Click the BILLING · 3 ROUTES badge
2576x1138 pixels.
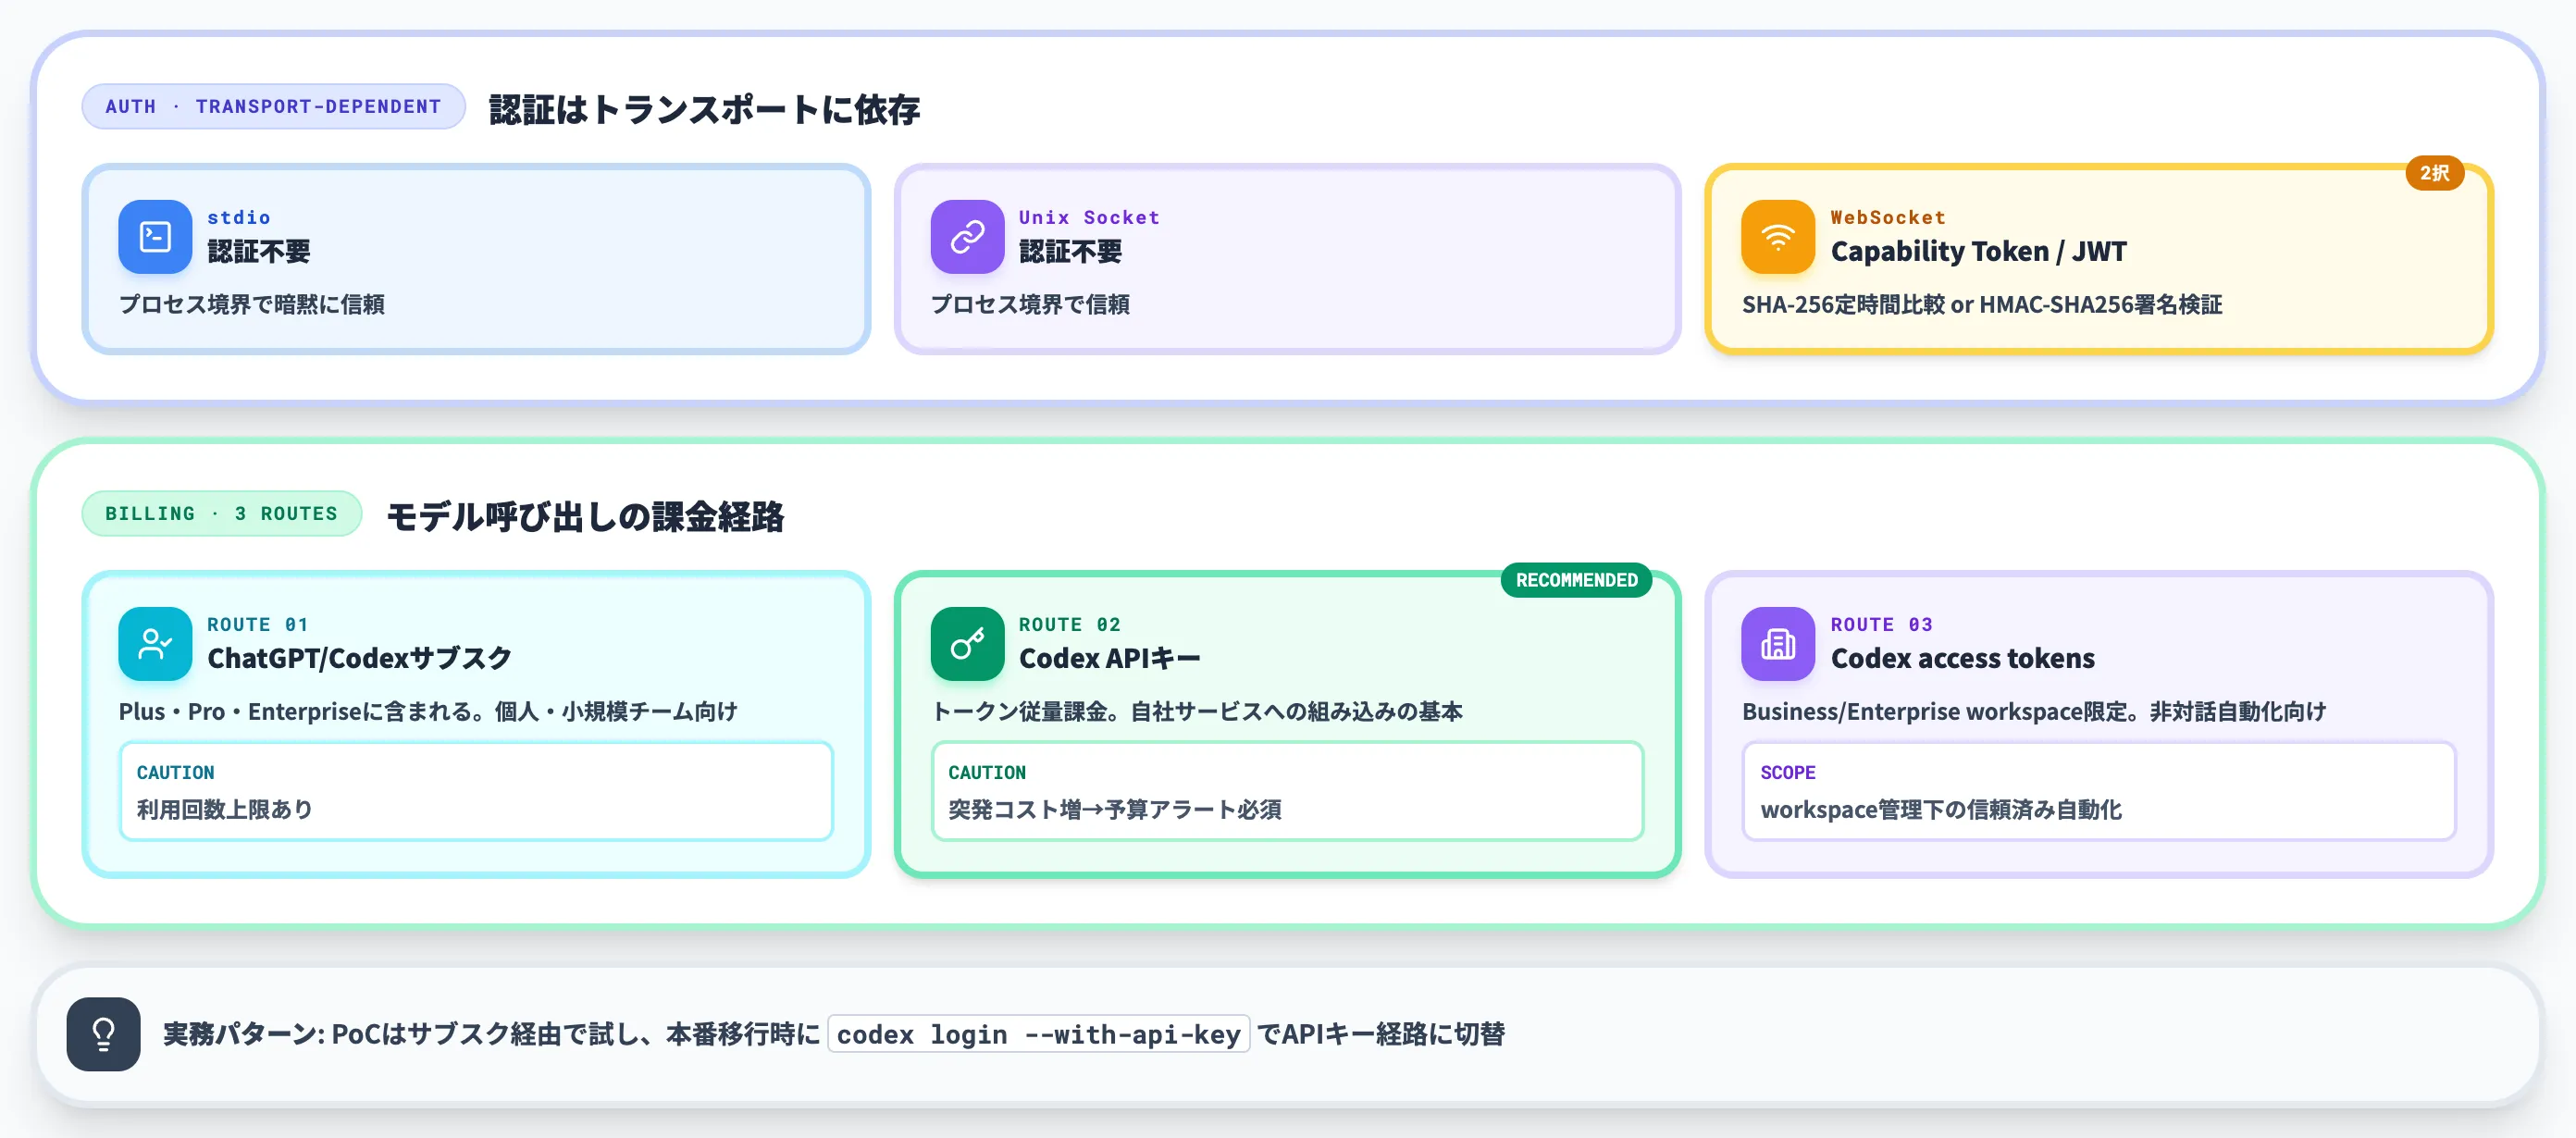pos(222,513)
